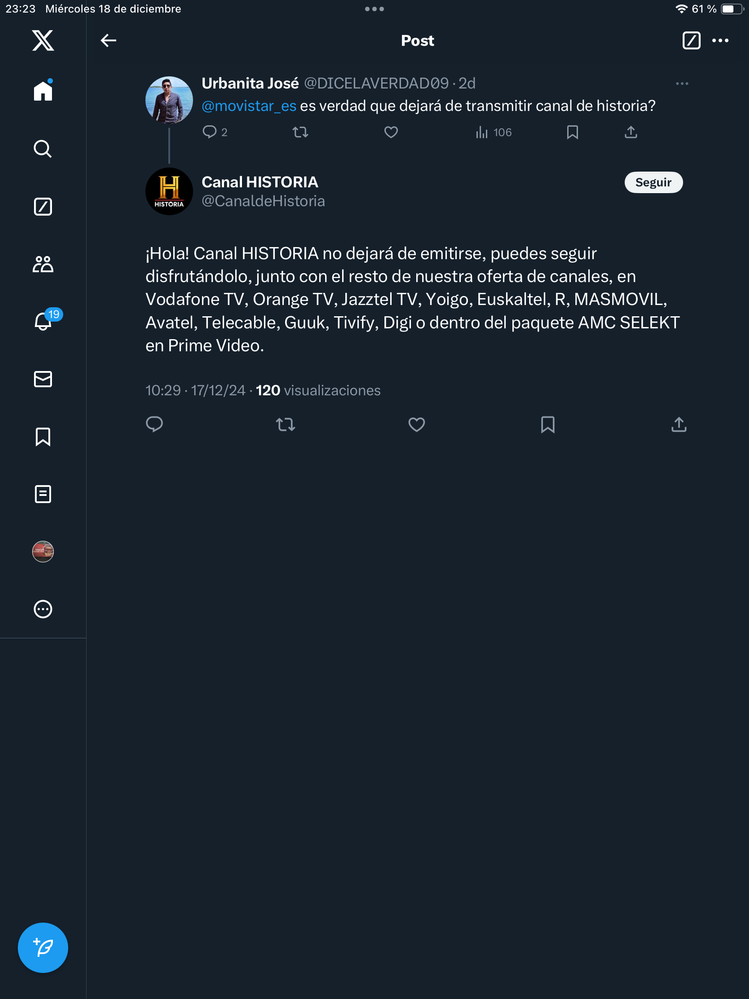Open the @movistar_es mention link
Screen dimensions: 749x999
(x=249, y=105)
